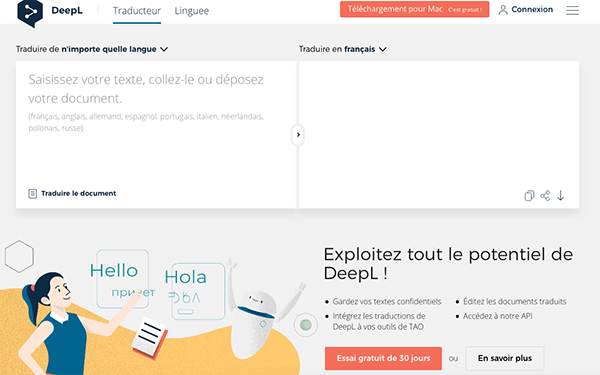Click the DeepL logo icon
The width and height of the screenshot is (600, 375).
pos(30,13)
